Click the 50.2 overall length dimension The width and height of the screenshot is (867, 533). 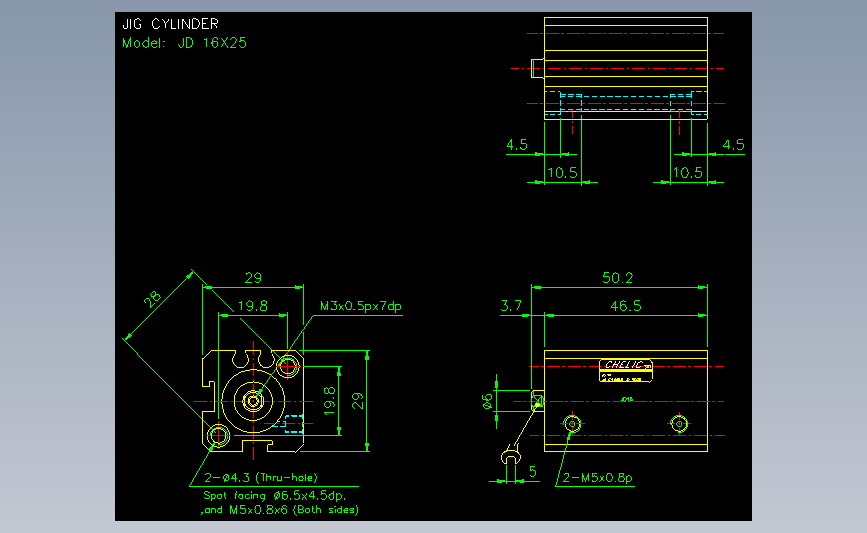click(618, 278)
